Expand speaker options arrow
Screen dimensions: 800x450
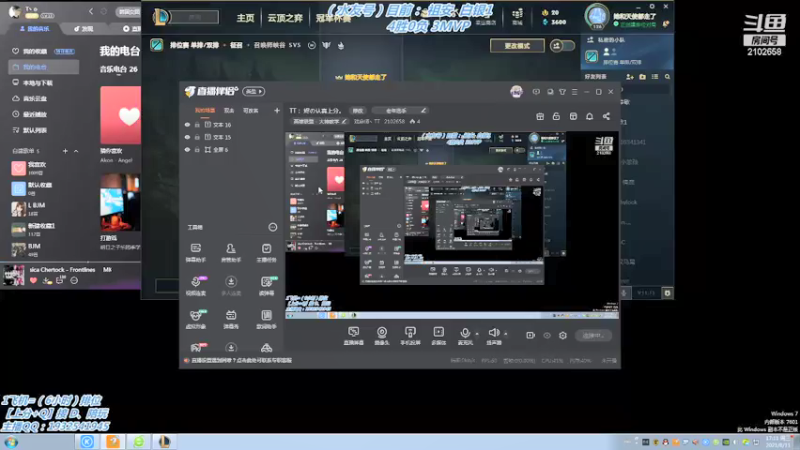506,334
